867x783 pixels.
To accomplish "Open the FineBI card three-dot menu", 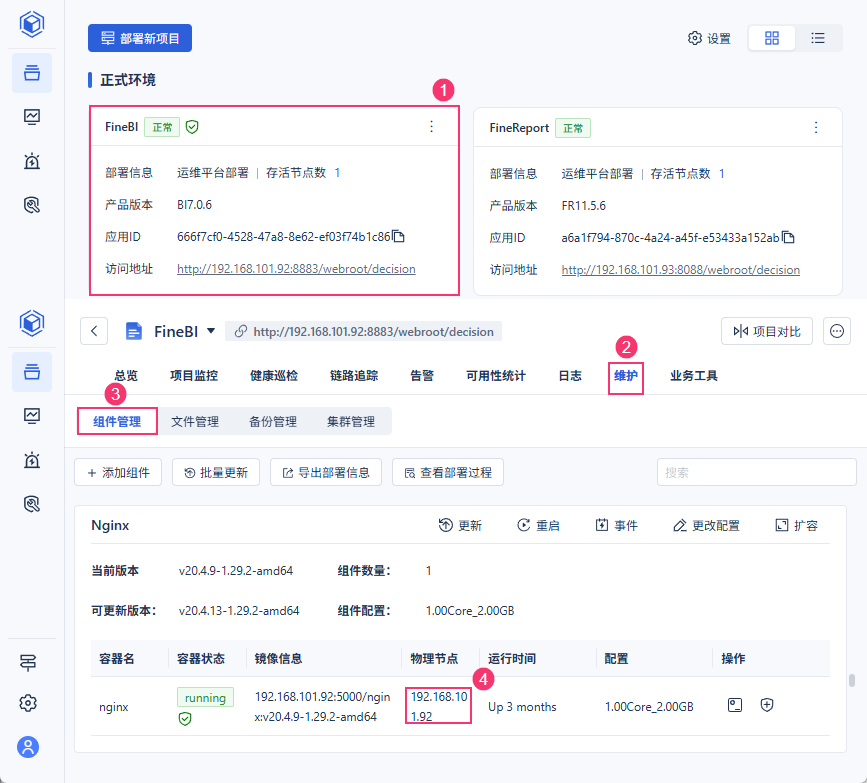I will point(431,127).
